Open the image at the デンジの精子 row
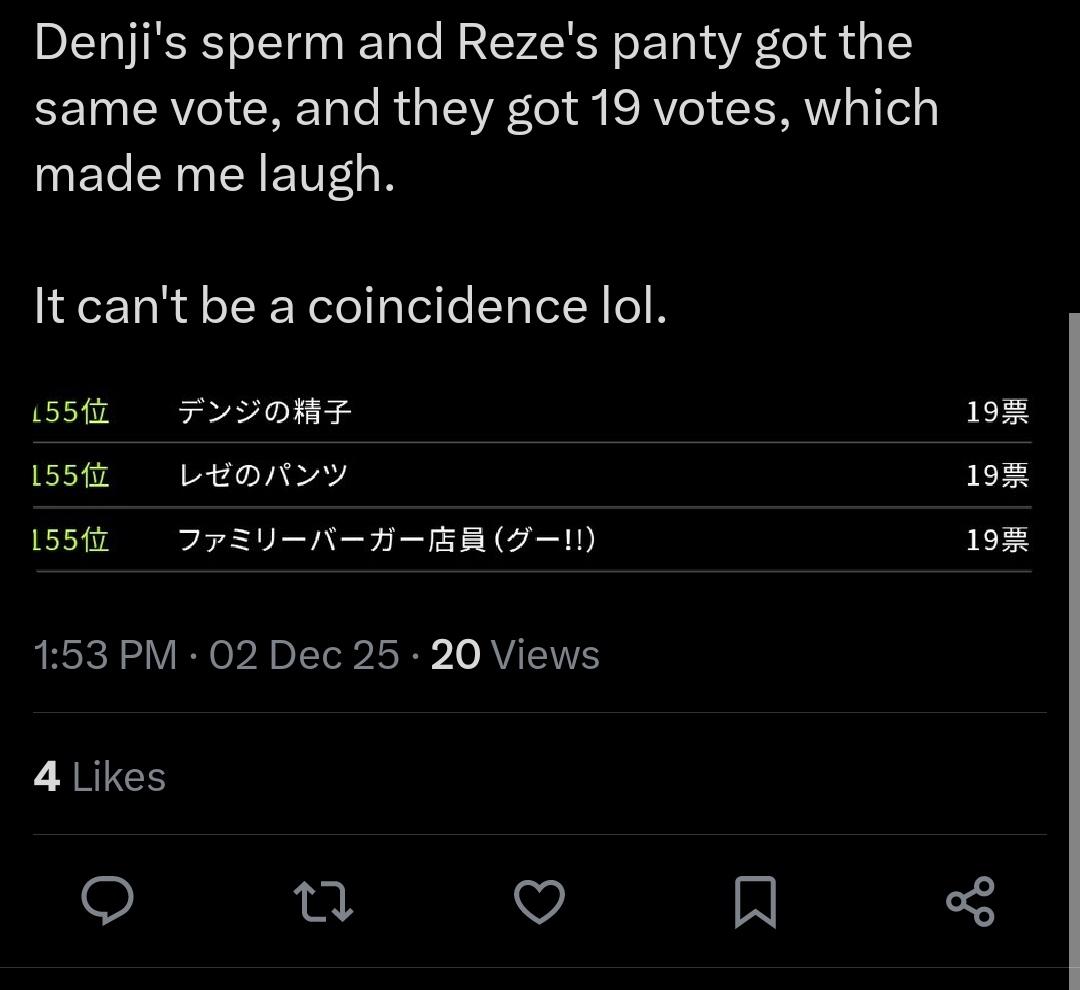This screenshot has height=990, width=1080. click(x=265, y=411)
